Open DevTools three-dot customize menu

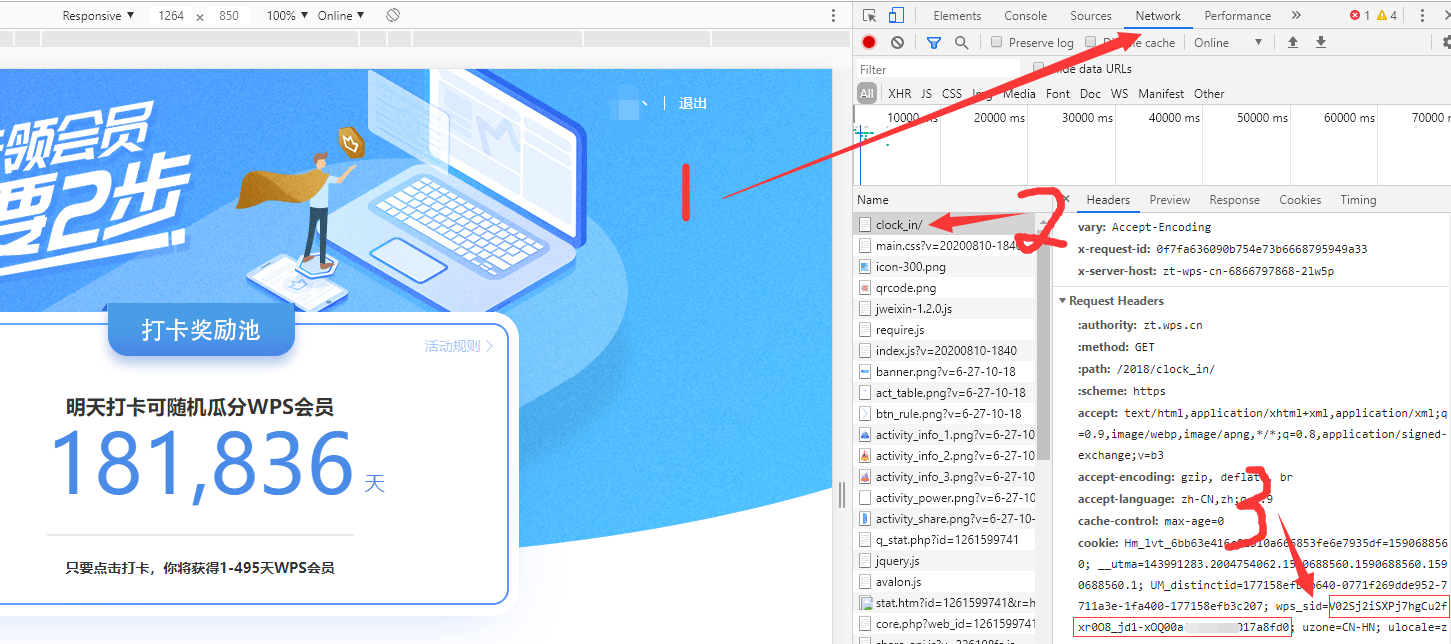point(1422,15)
